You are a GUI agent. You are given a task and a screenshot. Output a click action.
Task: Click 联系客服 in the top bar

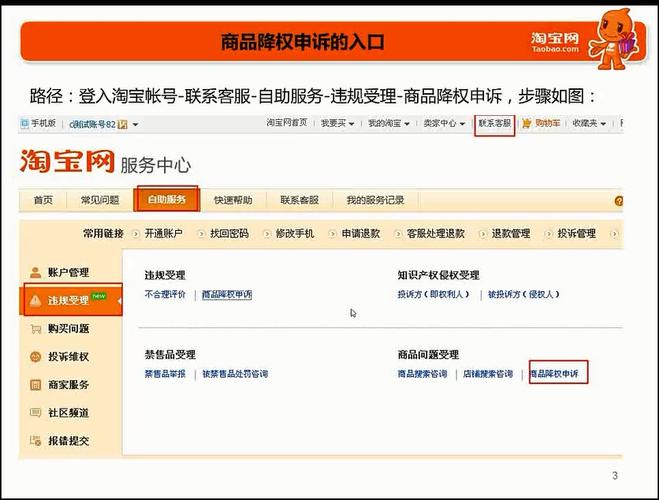click(x=495, y=123)
